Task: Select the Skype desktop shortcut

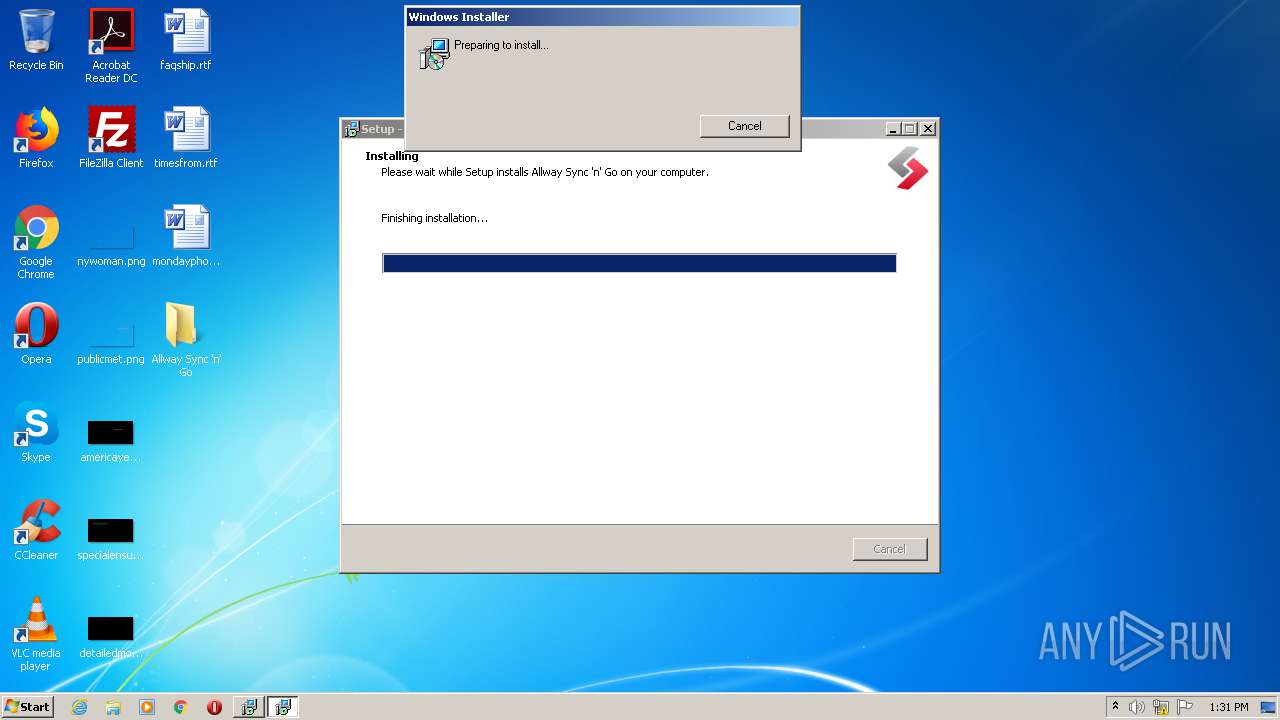Action: pos(36,432)
